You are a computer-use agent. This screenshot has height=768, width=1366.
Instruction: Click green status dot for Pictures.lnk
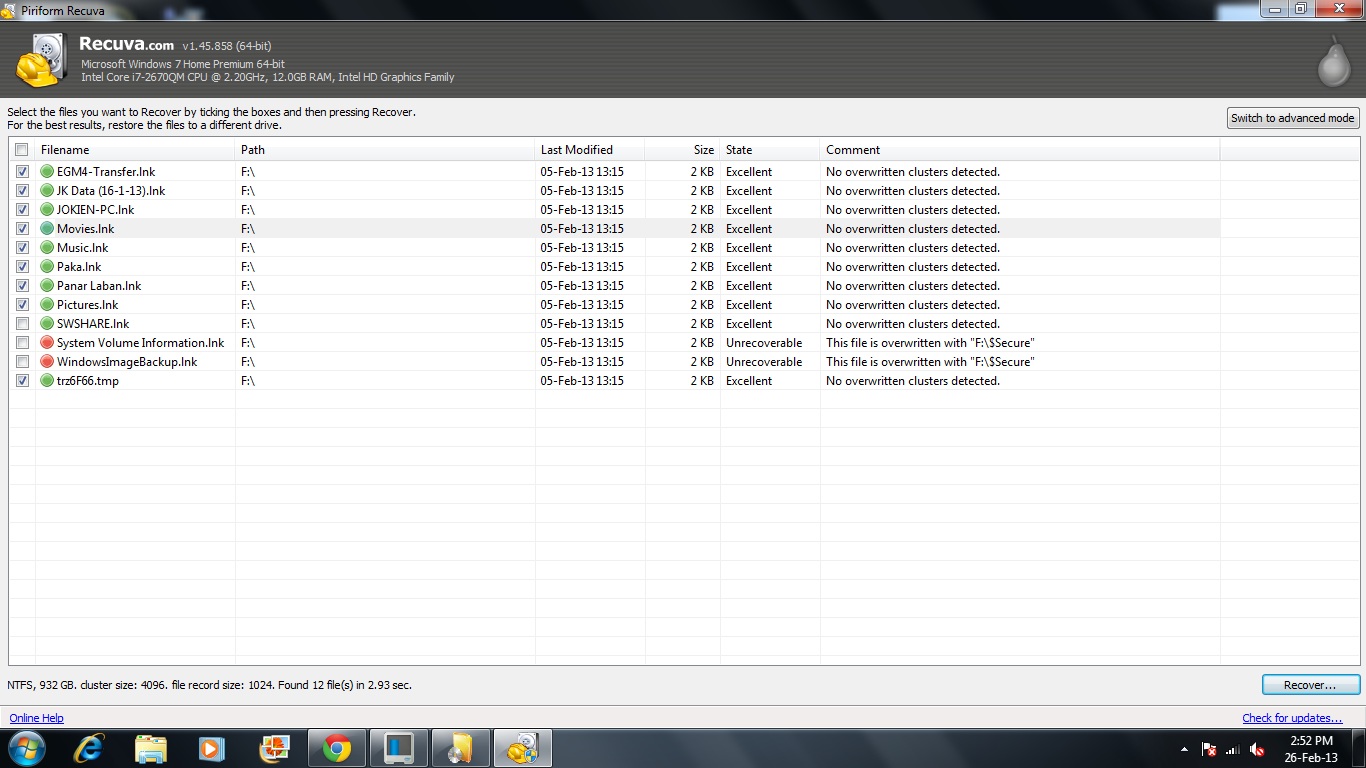pyautogui.click(x=47, y=305)
